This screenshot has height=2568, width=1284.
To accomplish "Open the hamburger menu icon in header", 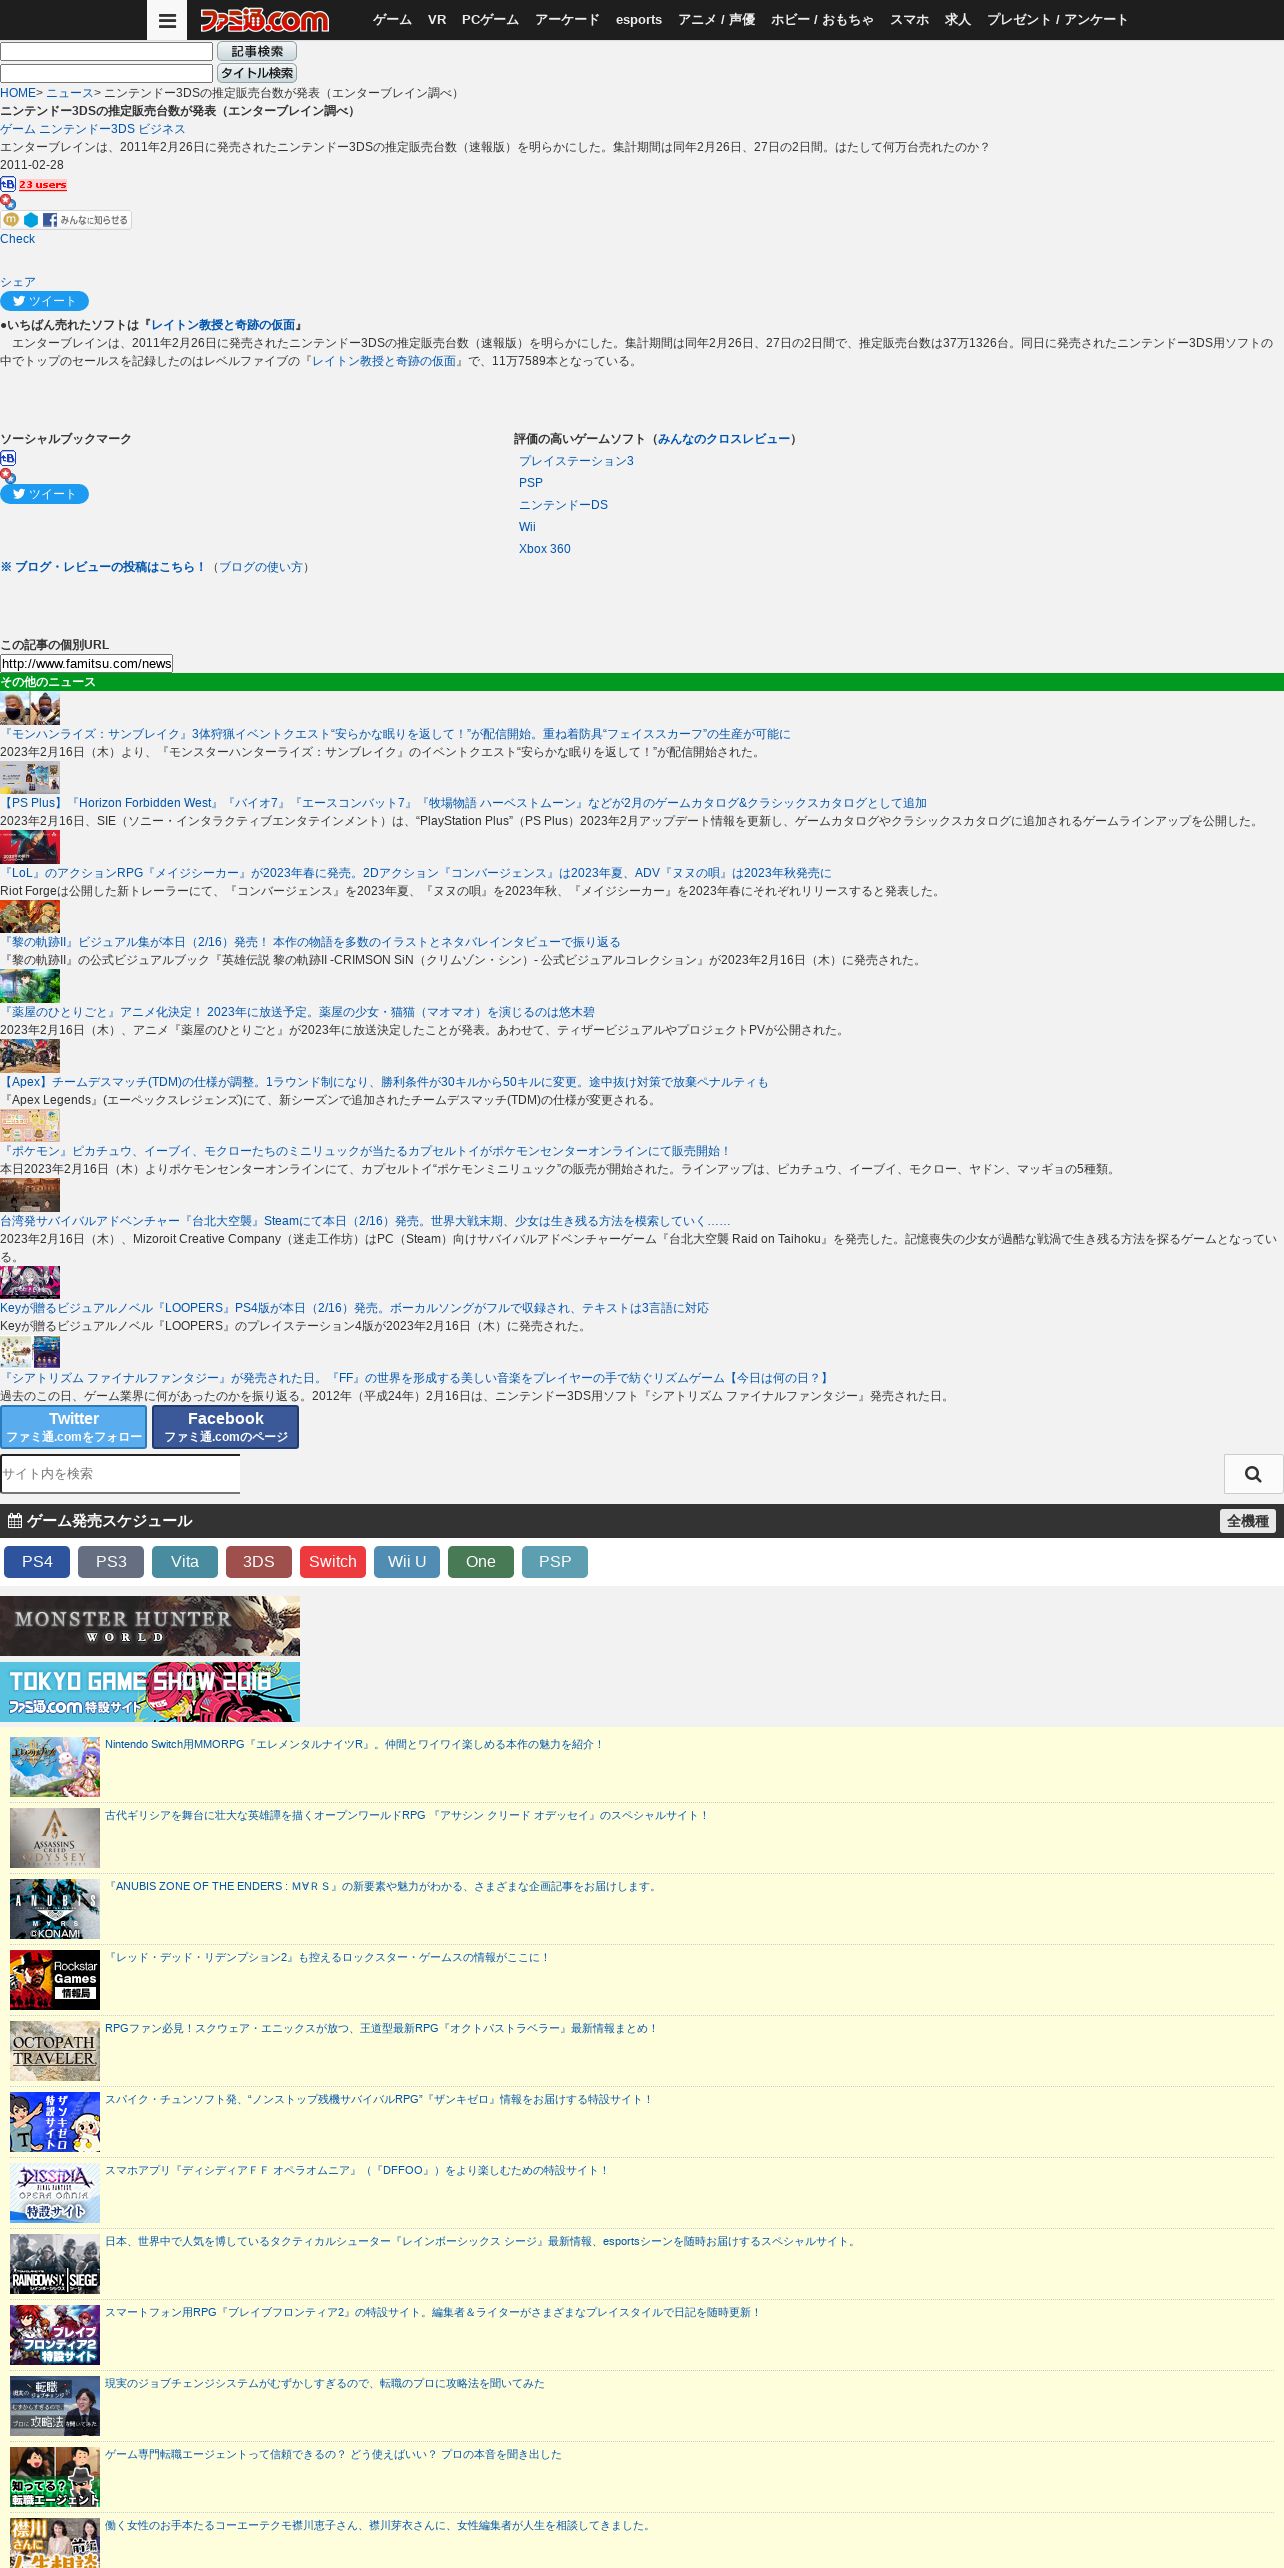I will click(167, 20).
